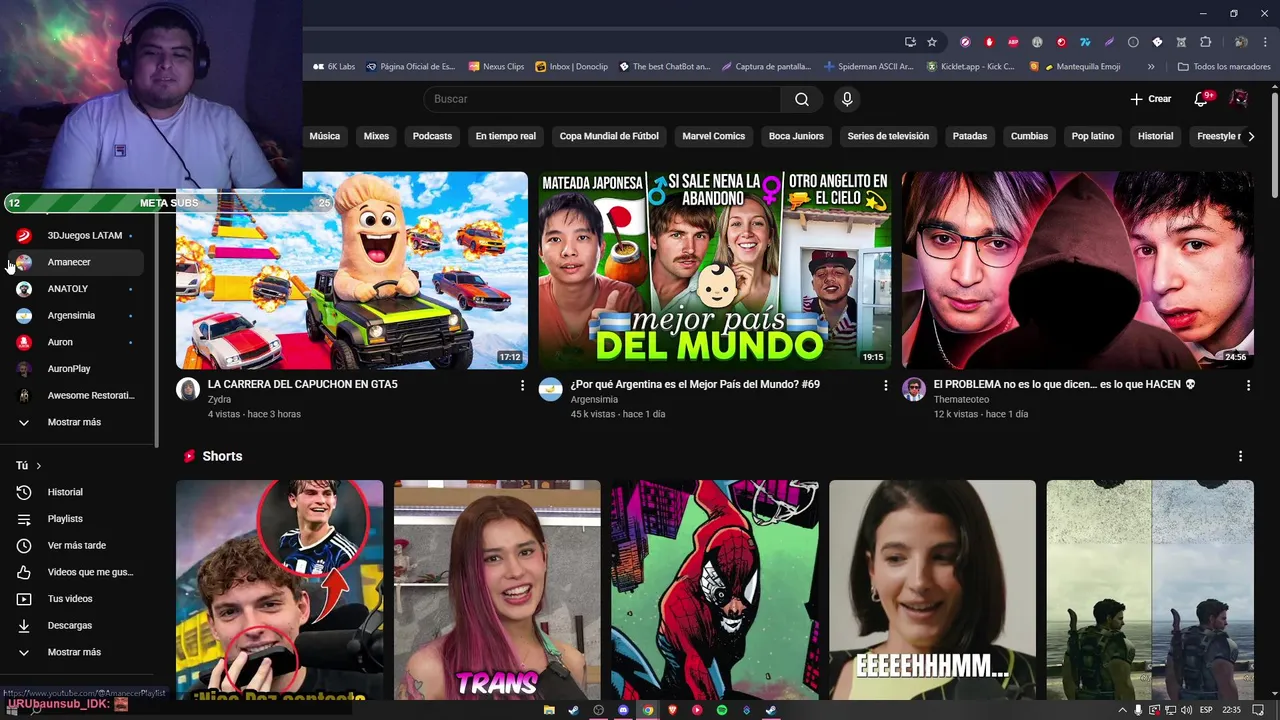This screenshot has width=1280, height=720.
Task: Select the Mixes filter chip
Action: point(376,136)
